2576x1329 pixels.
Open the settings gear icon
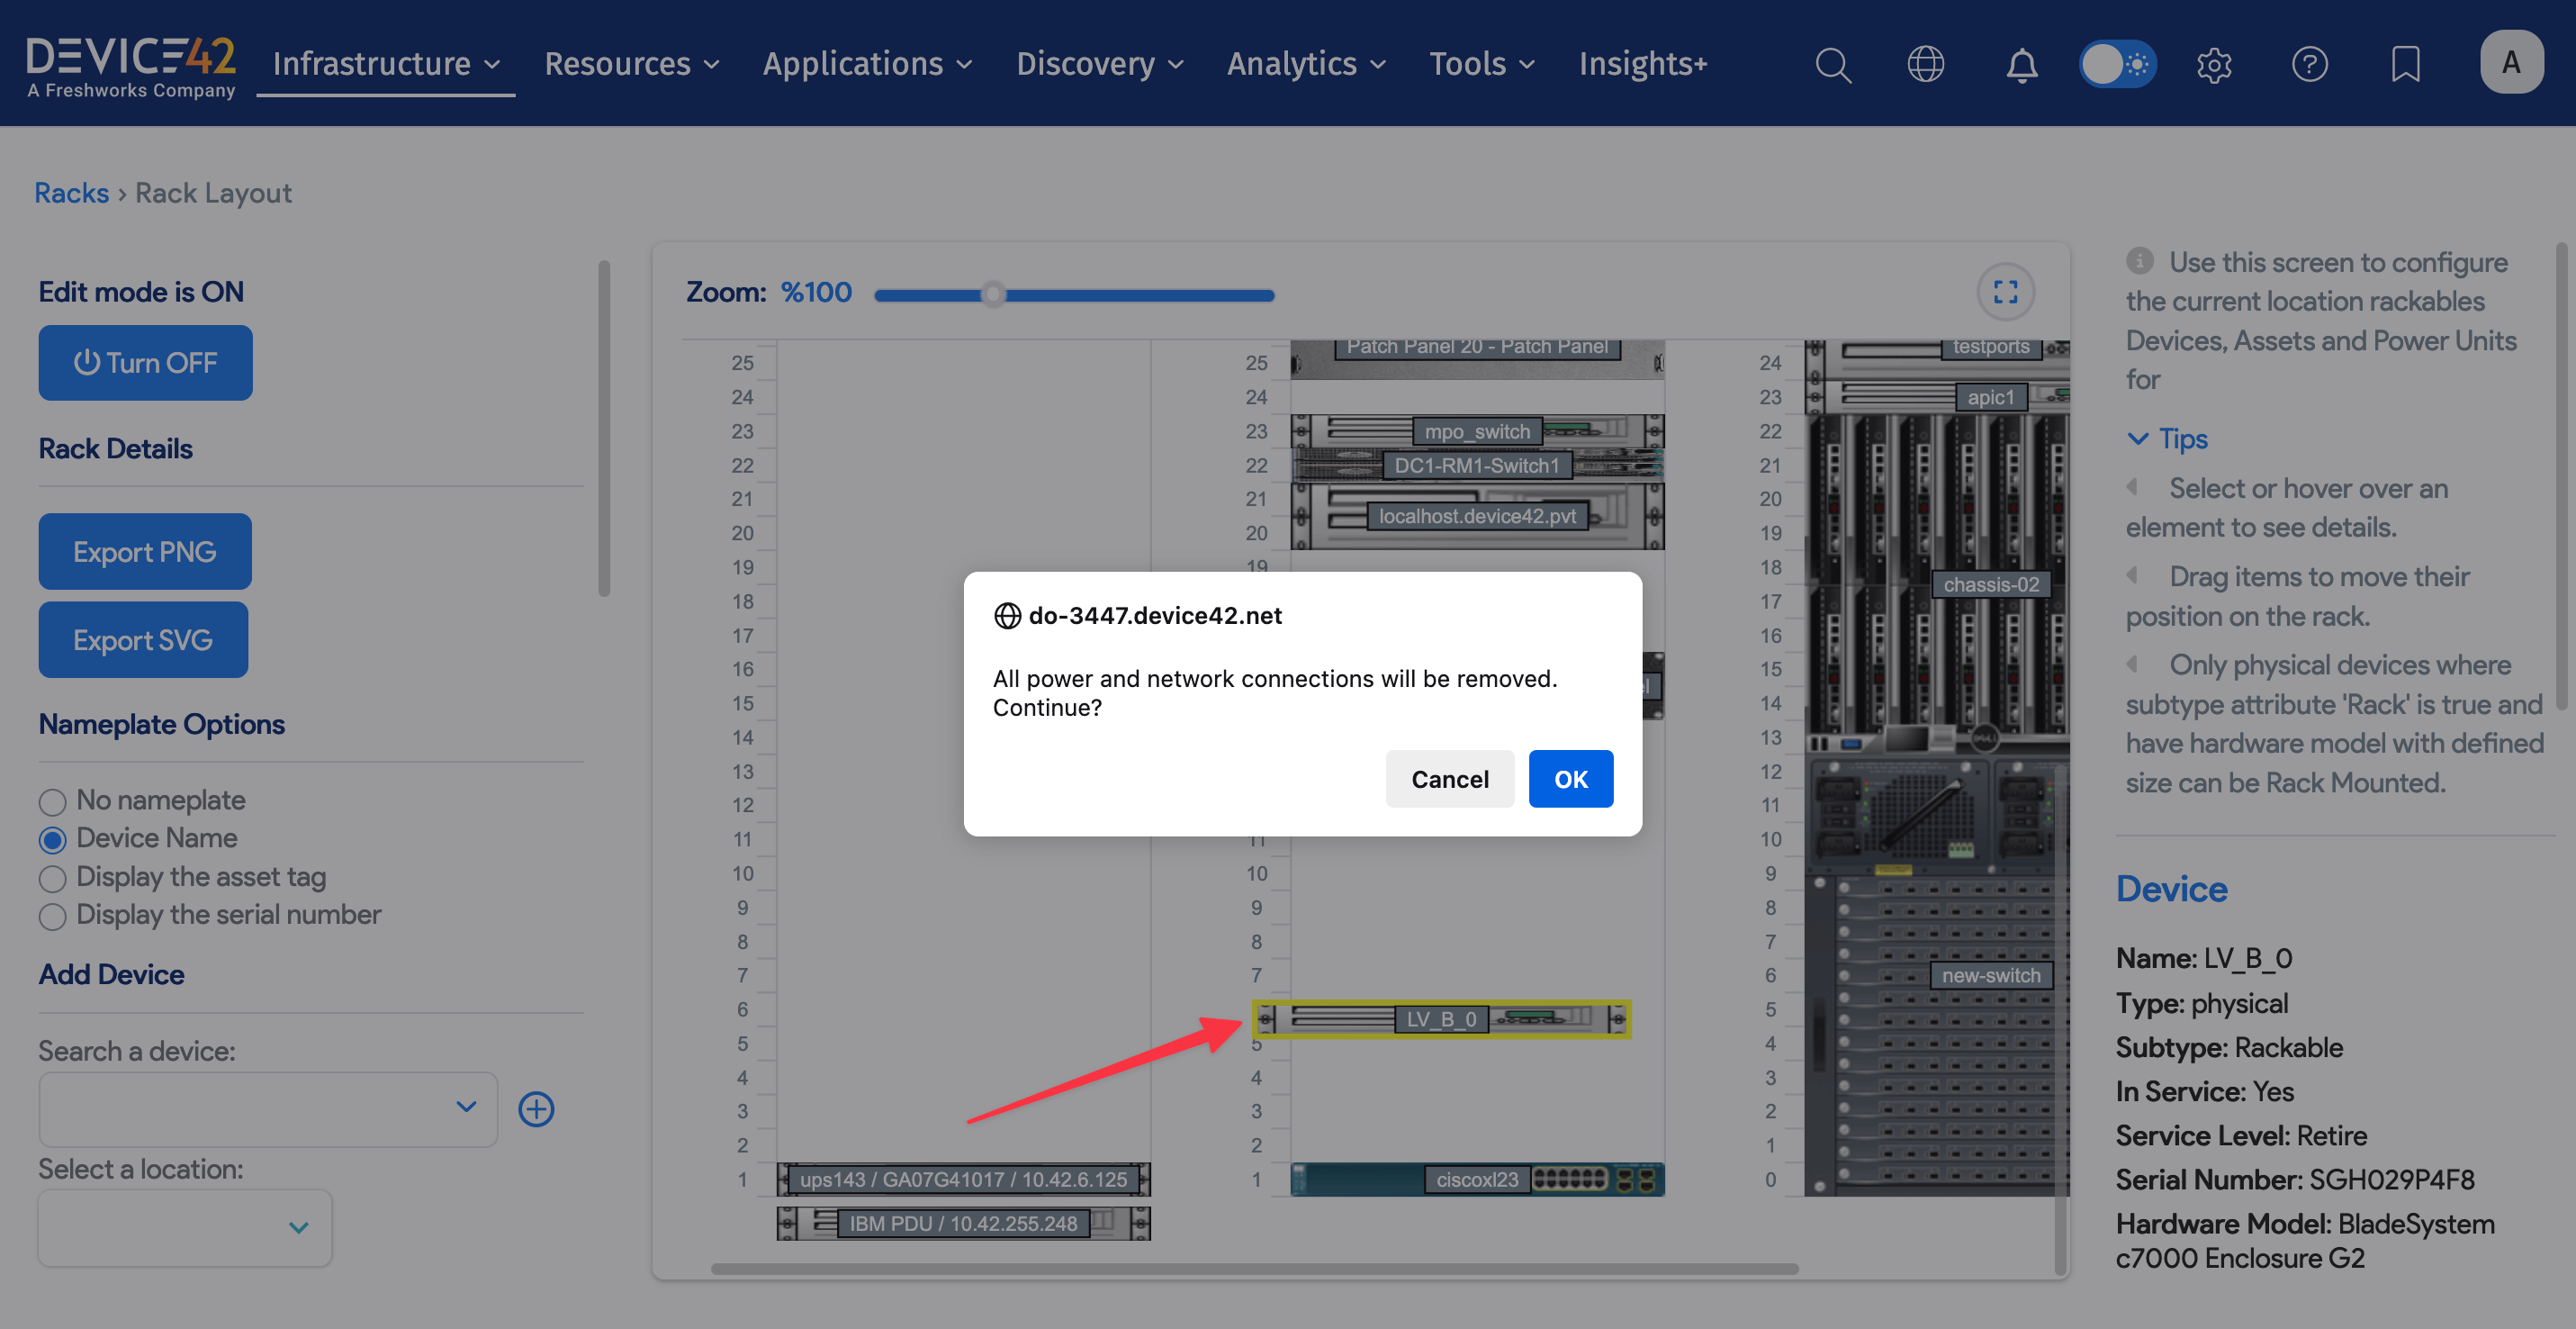coord(2214,65)
